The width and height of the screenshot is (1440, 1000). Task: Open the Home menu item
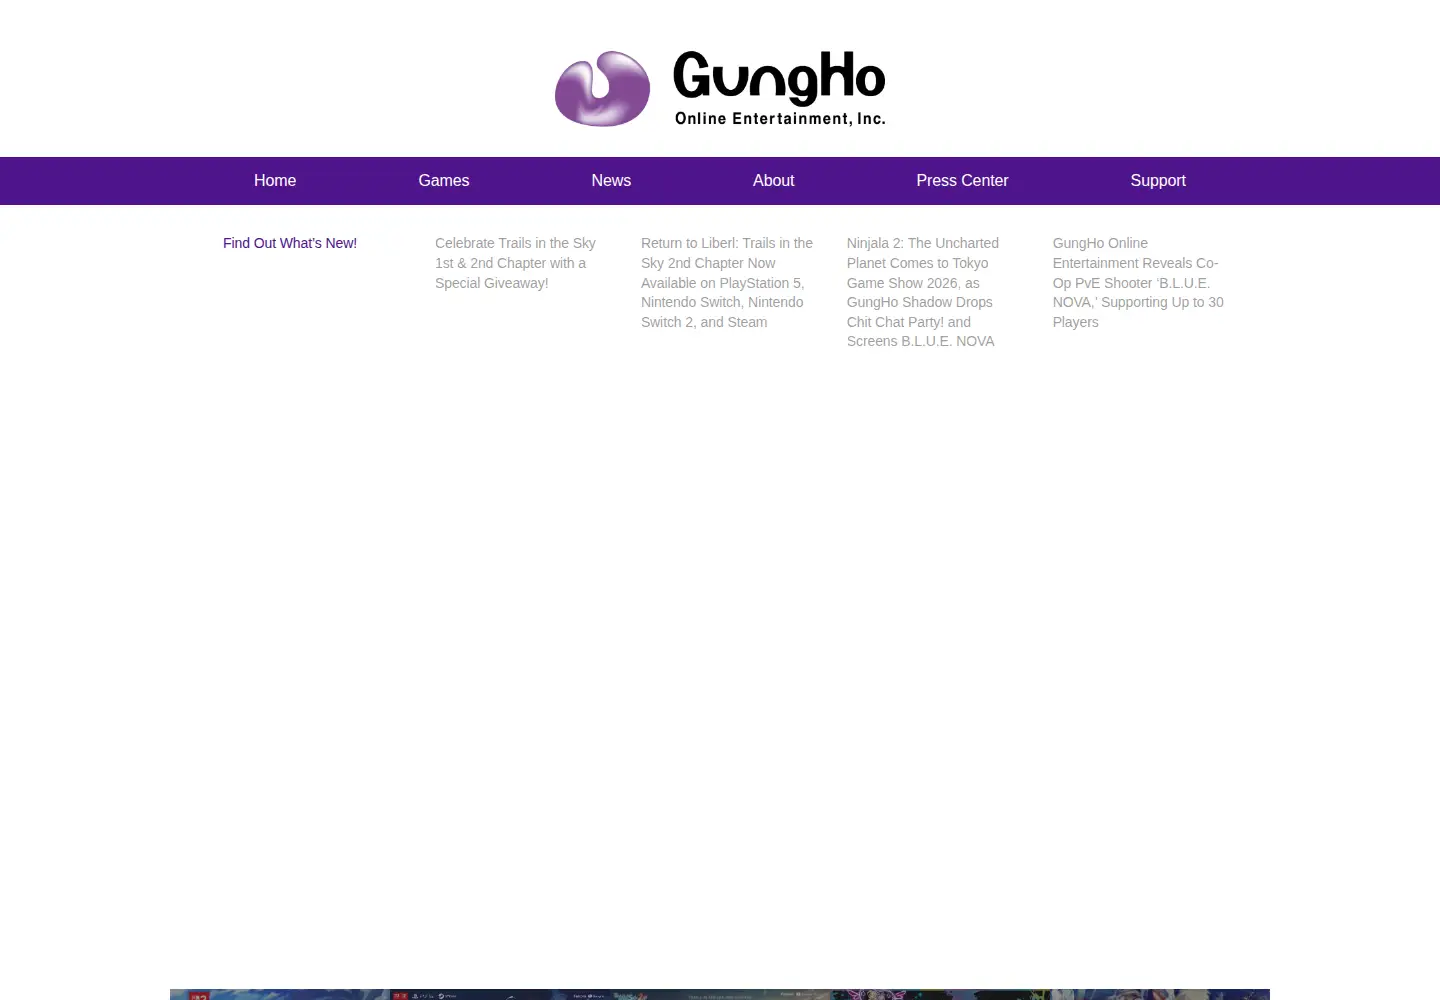(x=275, y=181)
